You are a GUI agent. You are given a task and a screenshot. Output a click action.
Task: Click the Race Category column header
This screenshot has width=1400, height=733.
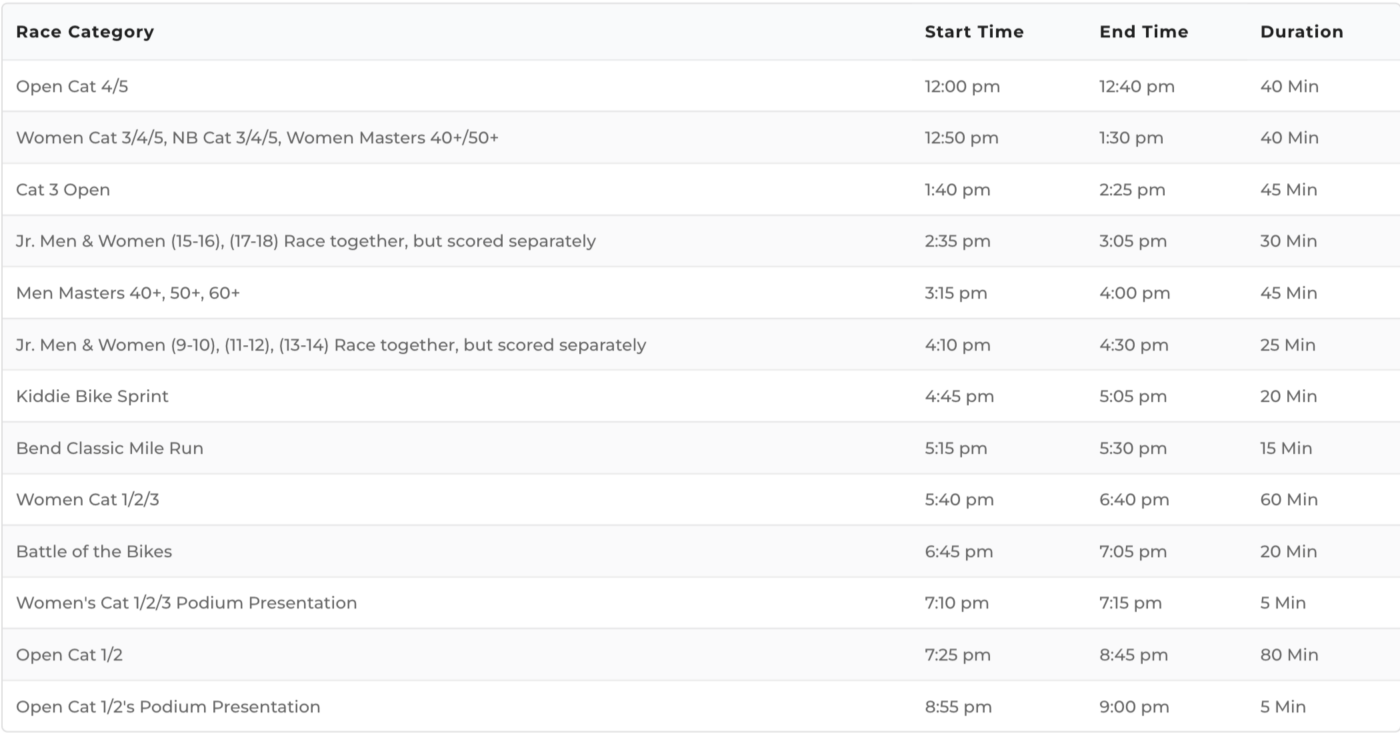85,32
